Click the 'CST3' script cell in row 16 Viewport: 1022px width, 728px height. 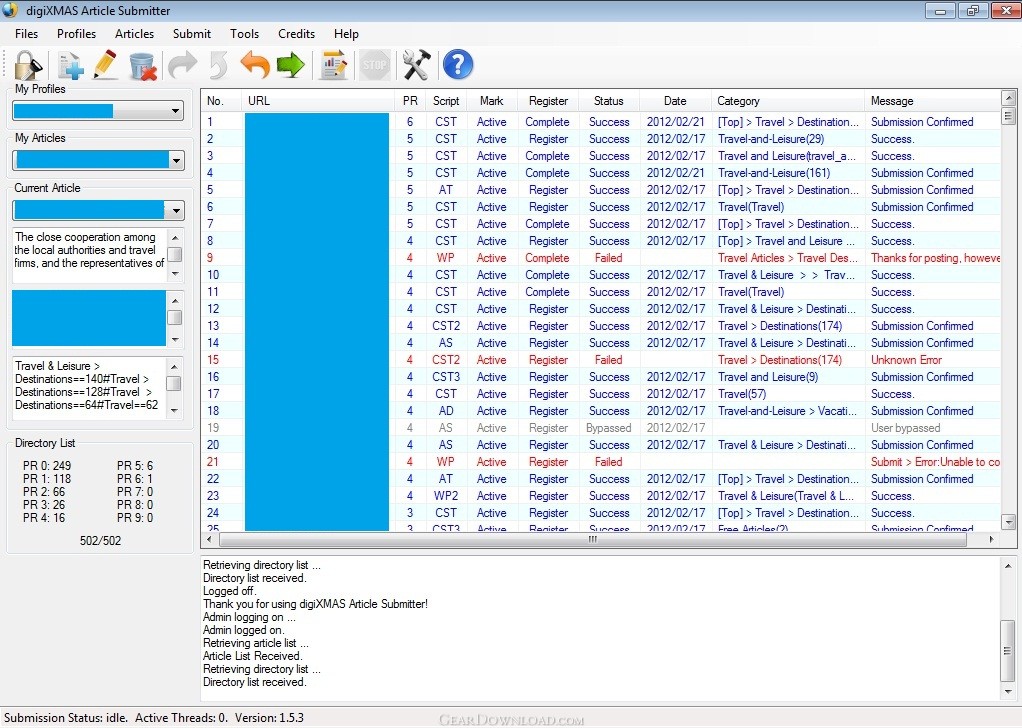pyautogui.click(x=446, y=377)
